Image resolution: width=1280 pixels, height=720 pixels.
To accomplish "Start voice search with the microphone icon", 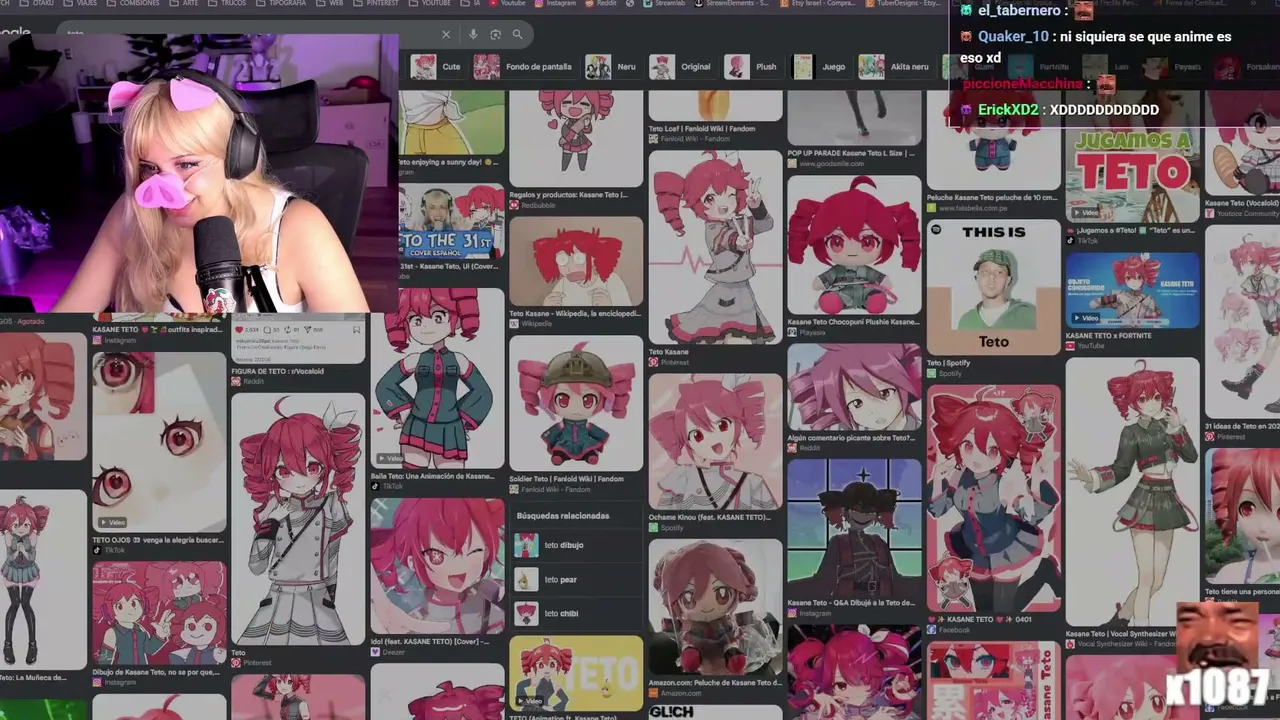I will coord(473,34).
